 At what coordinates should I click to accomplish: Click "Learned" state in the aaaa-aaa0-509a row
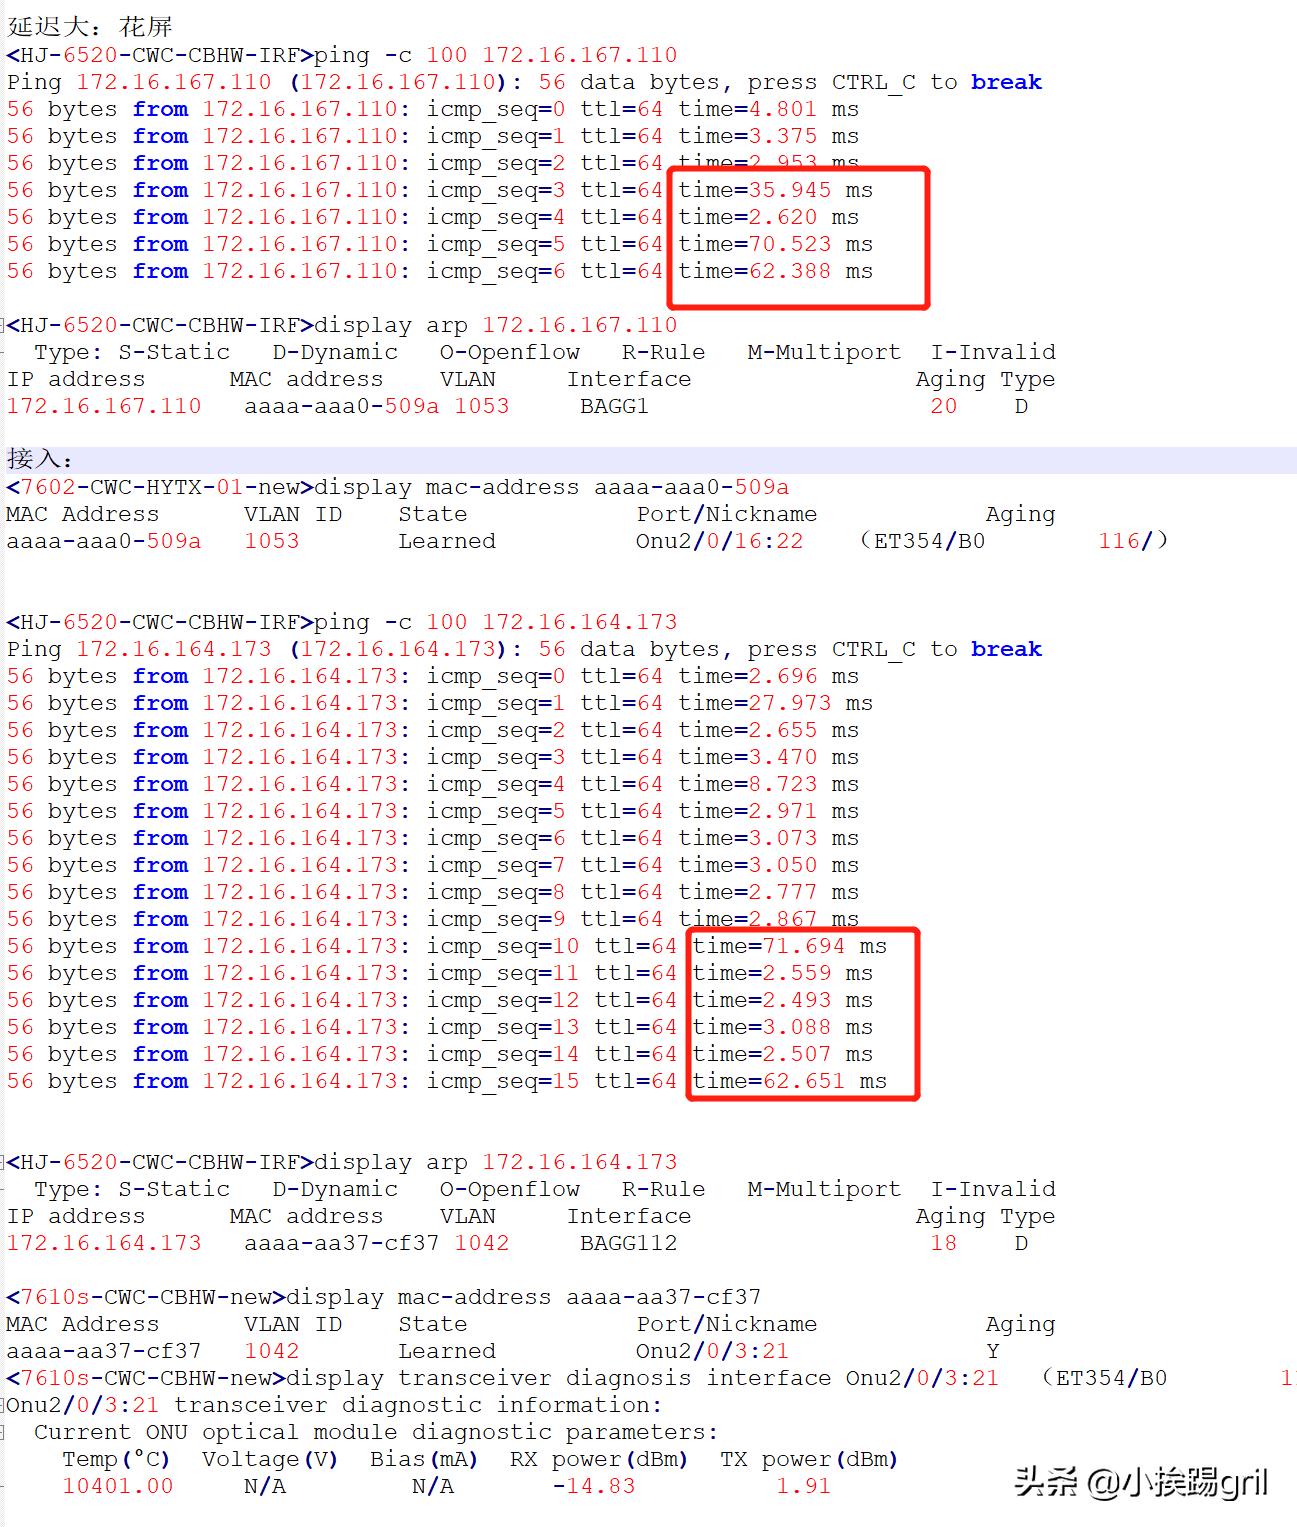coord(446,541)
